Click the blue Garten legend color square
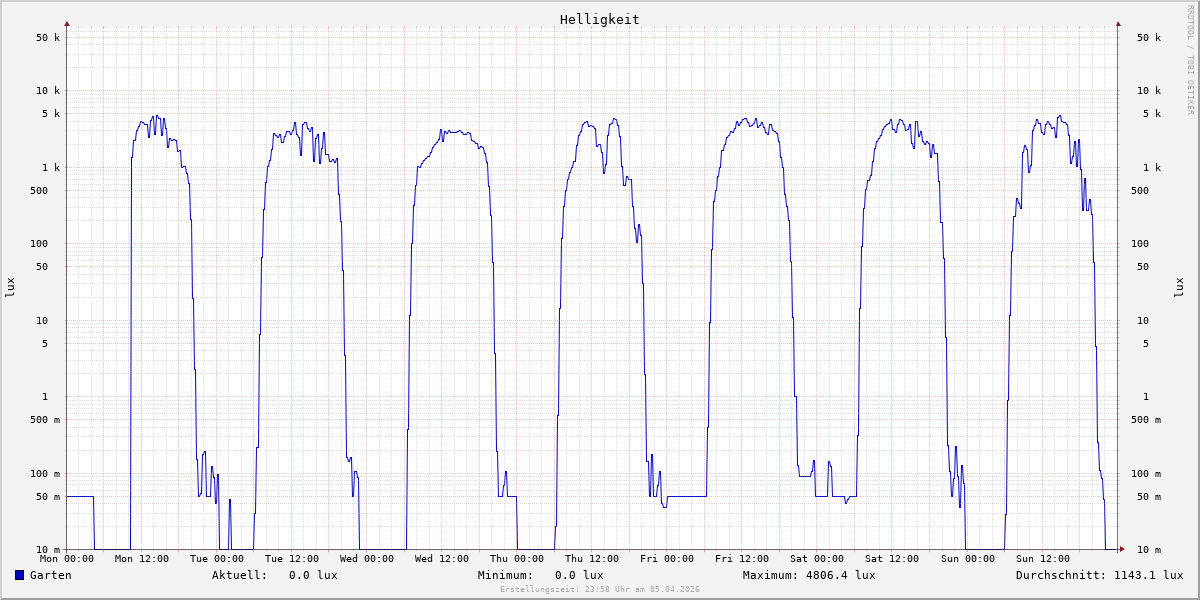Viewport: 1200px width, 600px height. 19,575
